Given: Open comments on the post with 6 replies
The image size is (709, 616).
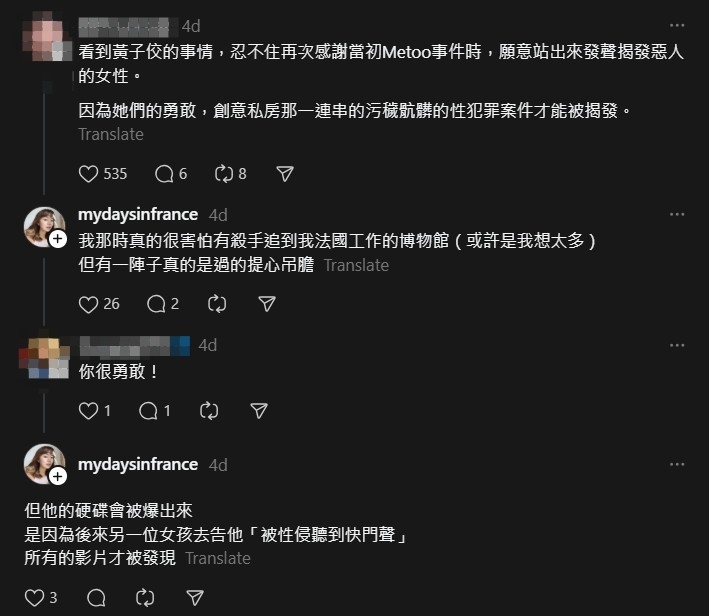Looking at the screenshot, I should 164,174.
